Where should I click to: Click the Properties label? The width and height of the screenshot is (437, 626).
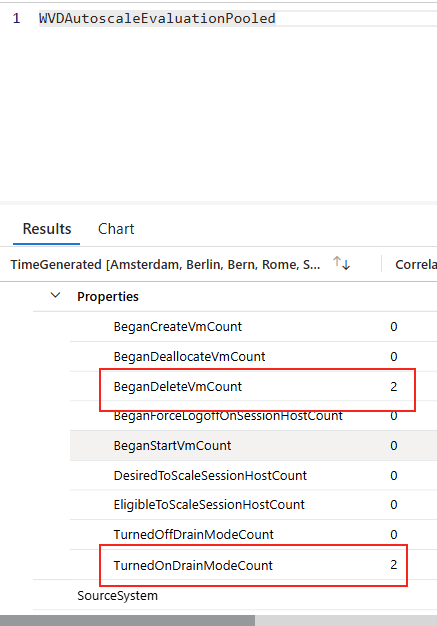point(108,297)
